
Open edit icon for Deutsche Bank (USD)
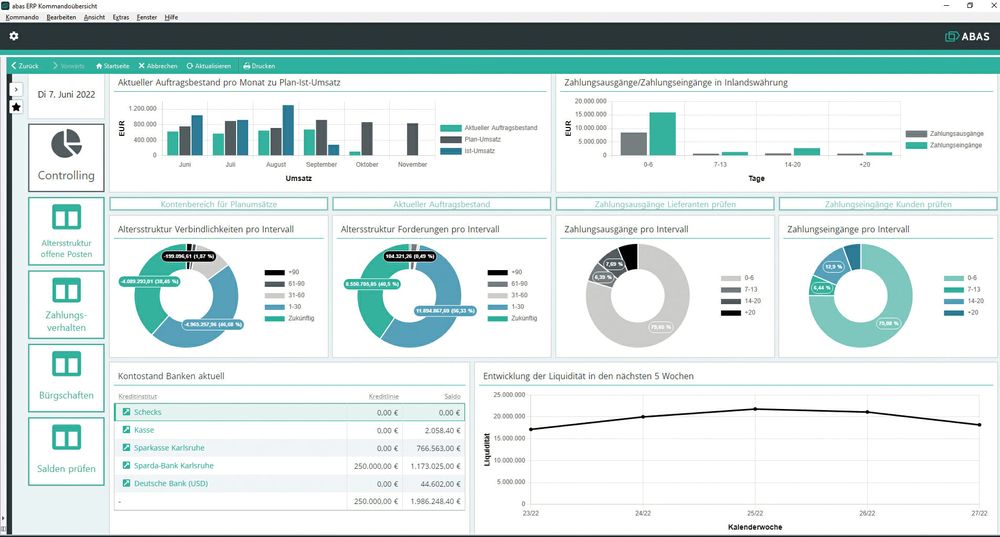126,483
